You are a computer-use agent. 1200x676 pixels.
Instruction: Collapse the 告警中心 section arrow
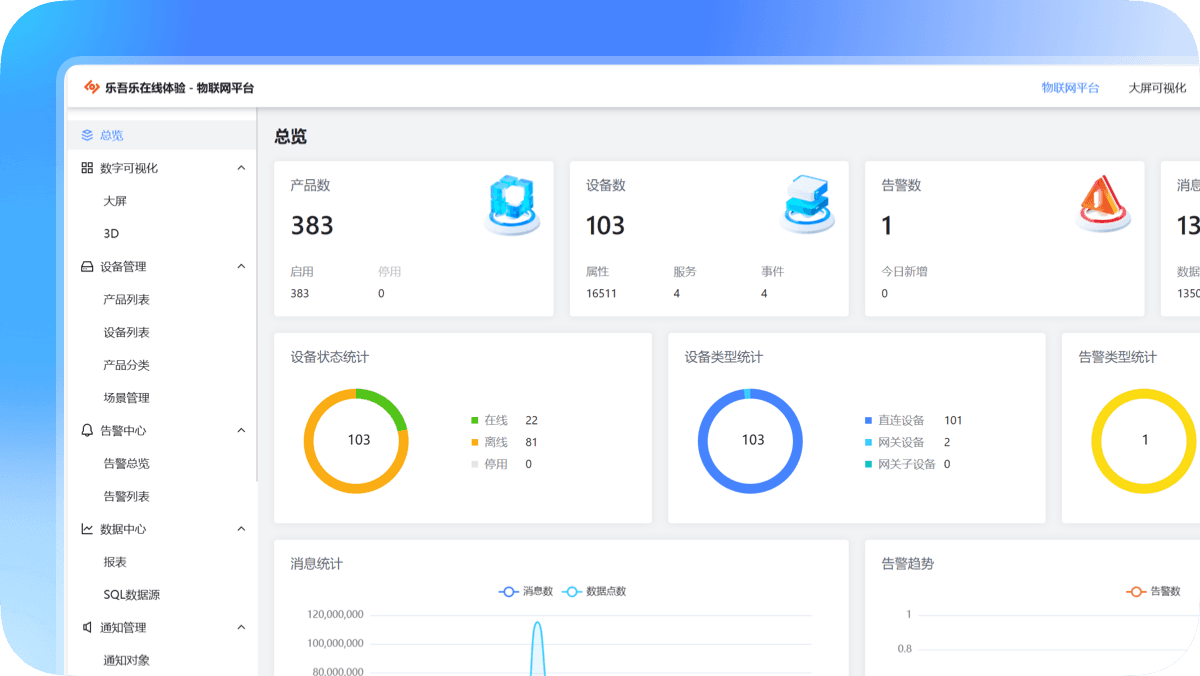[x=241, y=431]
